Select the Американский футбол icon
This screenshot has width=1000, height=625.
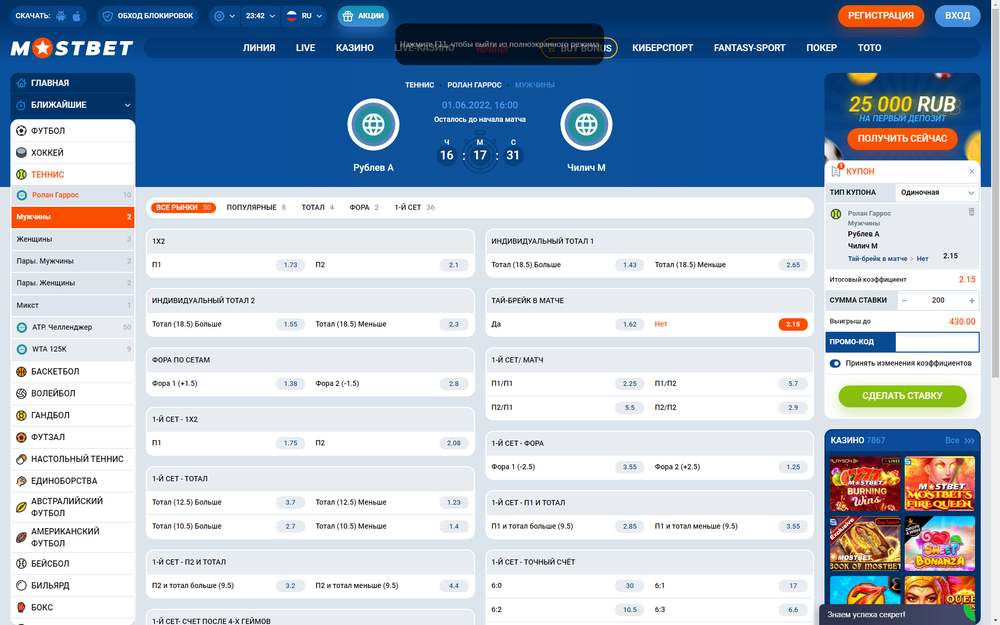[x=21, y=537]
